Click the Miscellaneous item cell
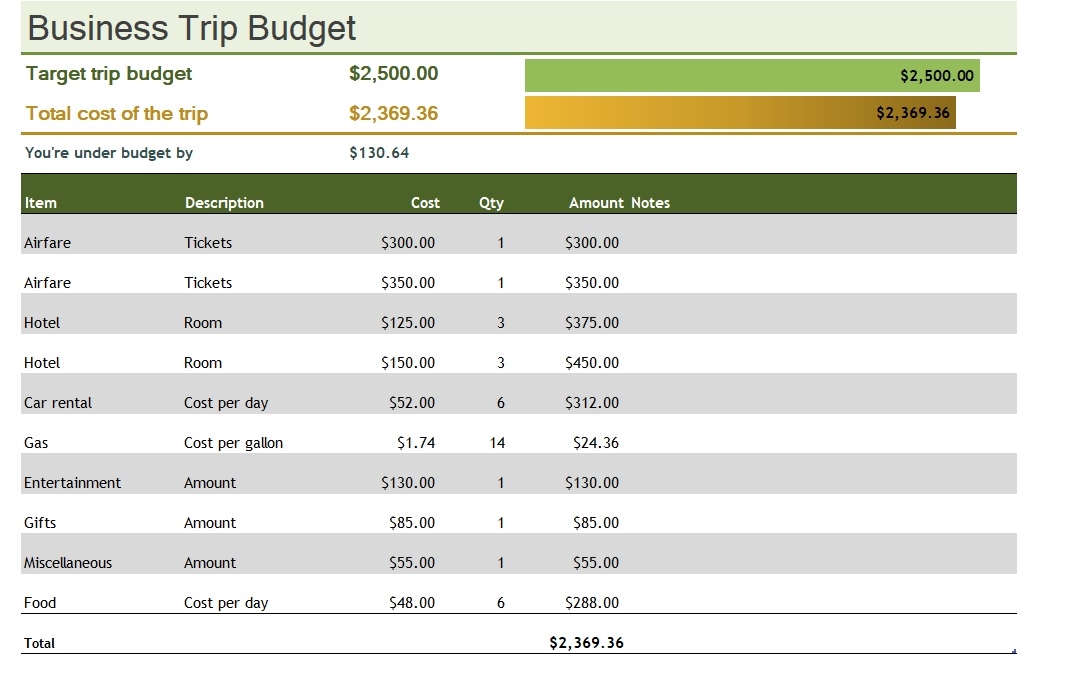Screen dimensions: 1070x694 [68, 563]
